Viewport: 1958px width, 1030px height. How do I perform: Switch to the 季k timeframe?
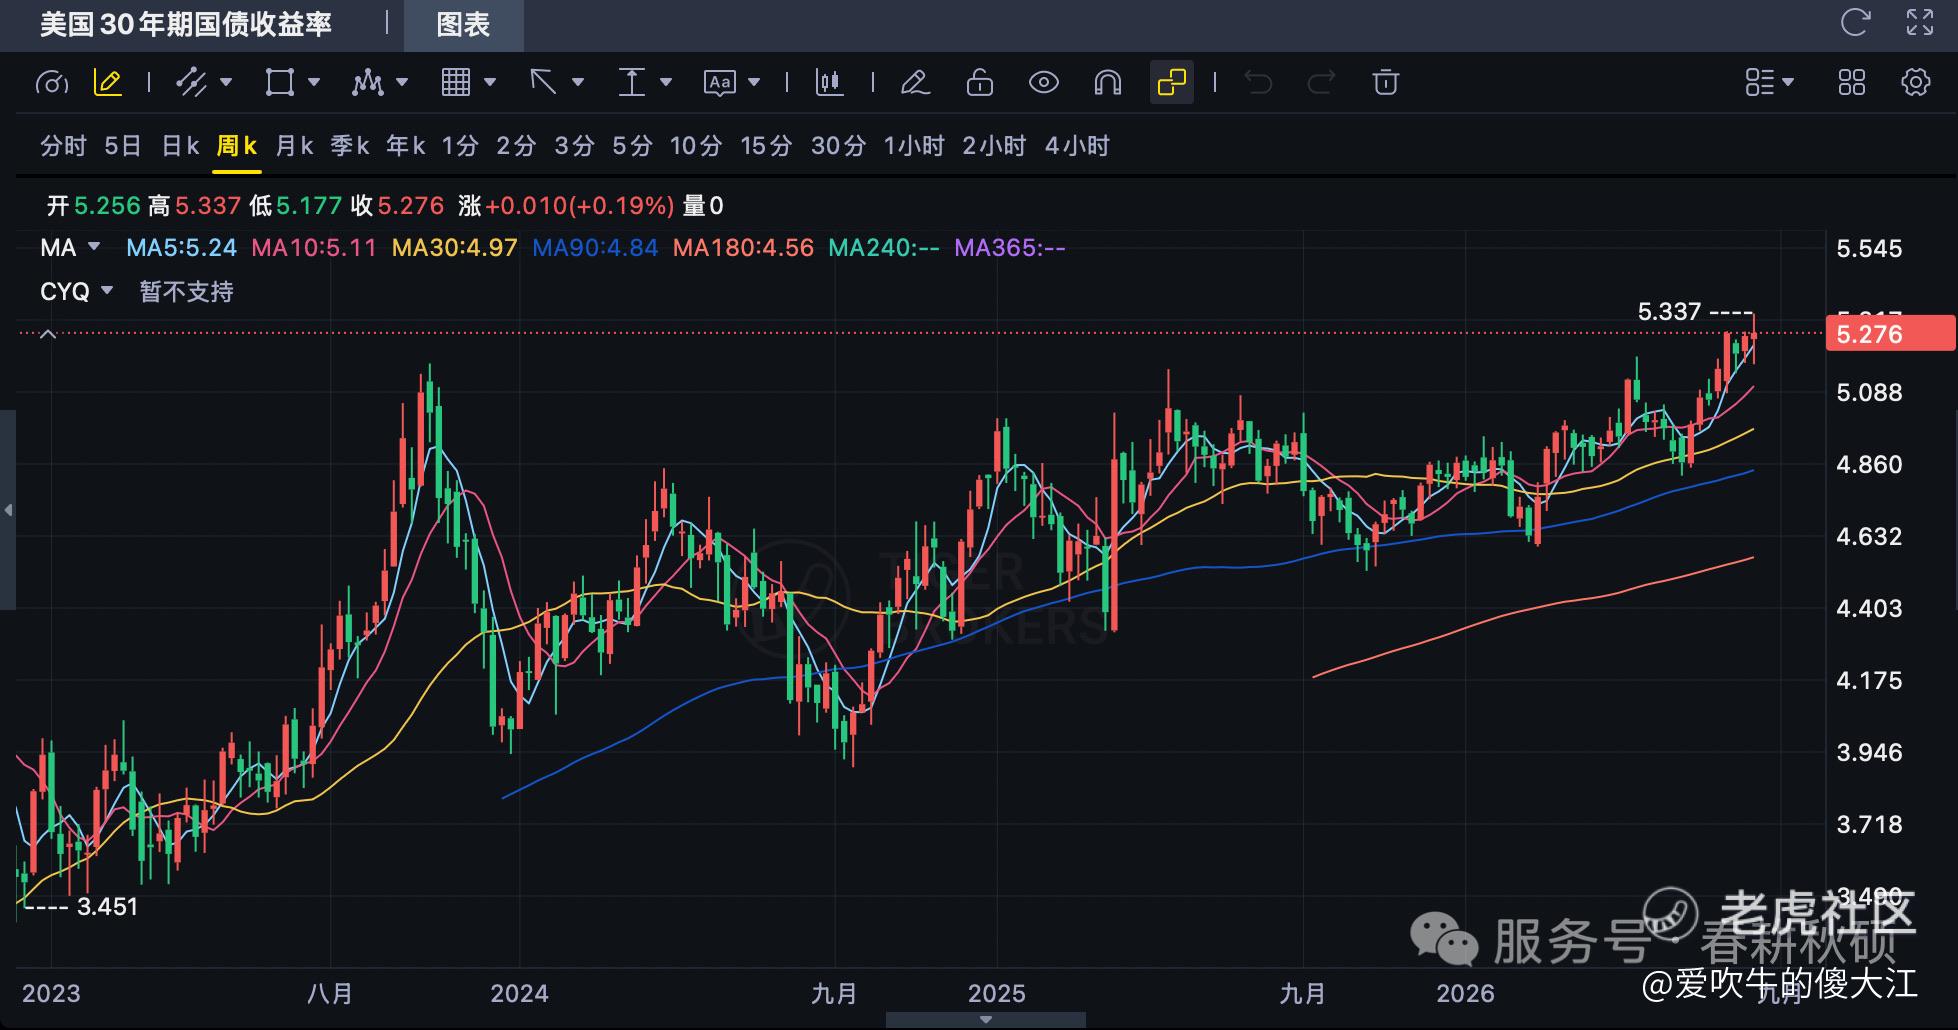click(350, 146)
